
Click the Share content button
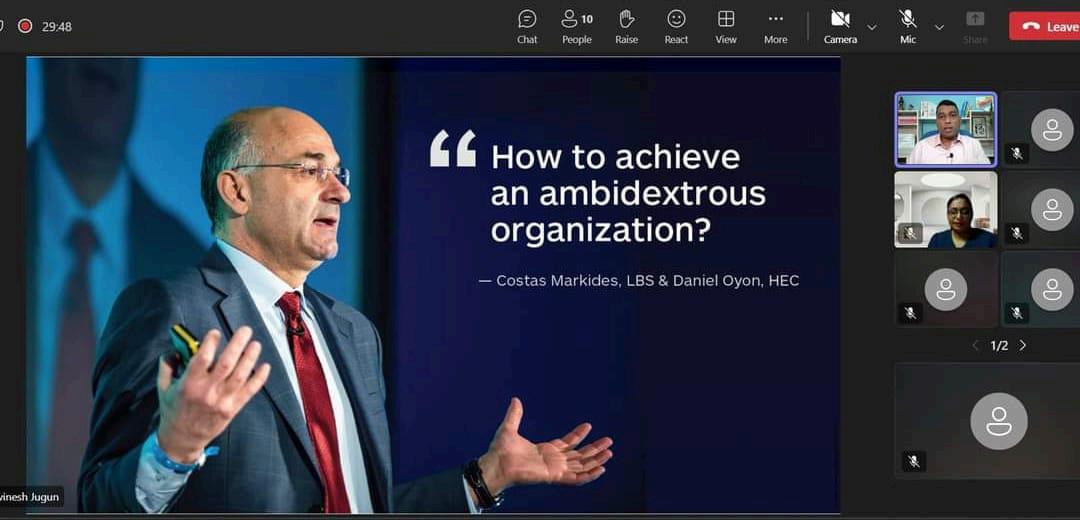pos(975,27)
